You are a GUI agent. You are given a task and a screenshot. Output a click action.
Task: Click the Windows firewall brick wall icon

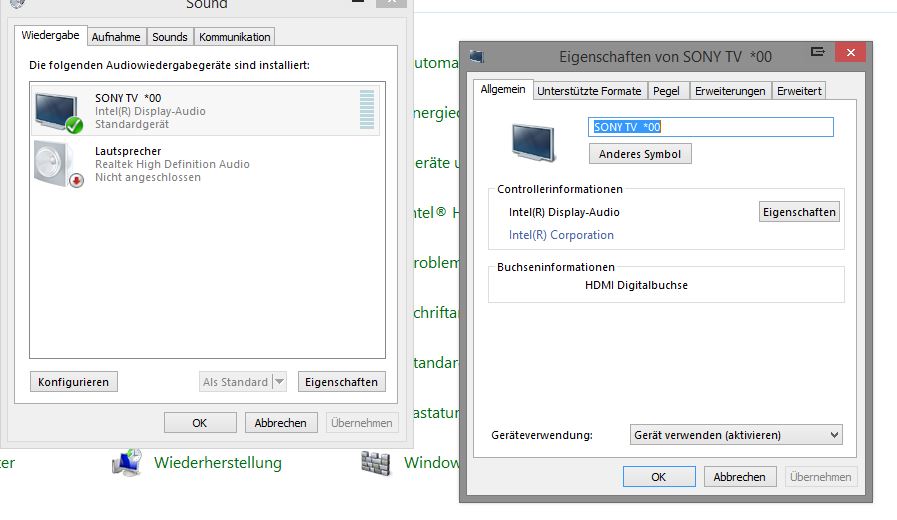click(375, 463)
